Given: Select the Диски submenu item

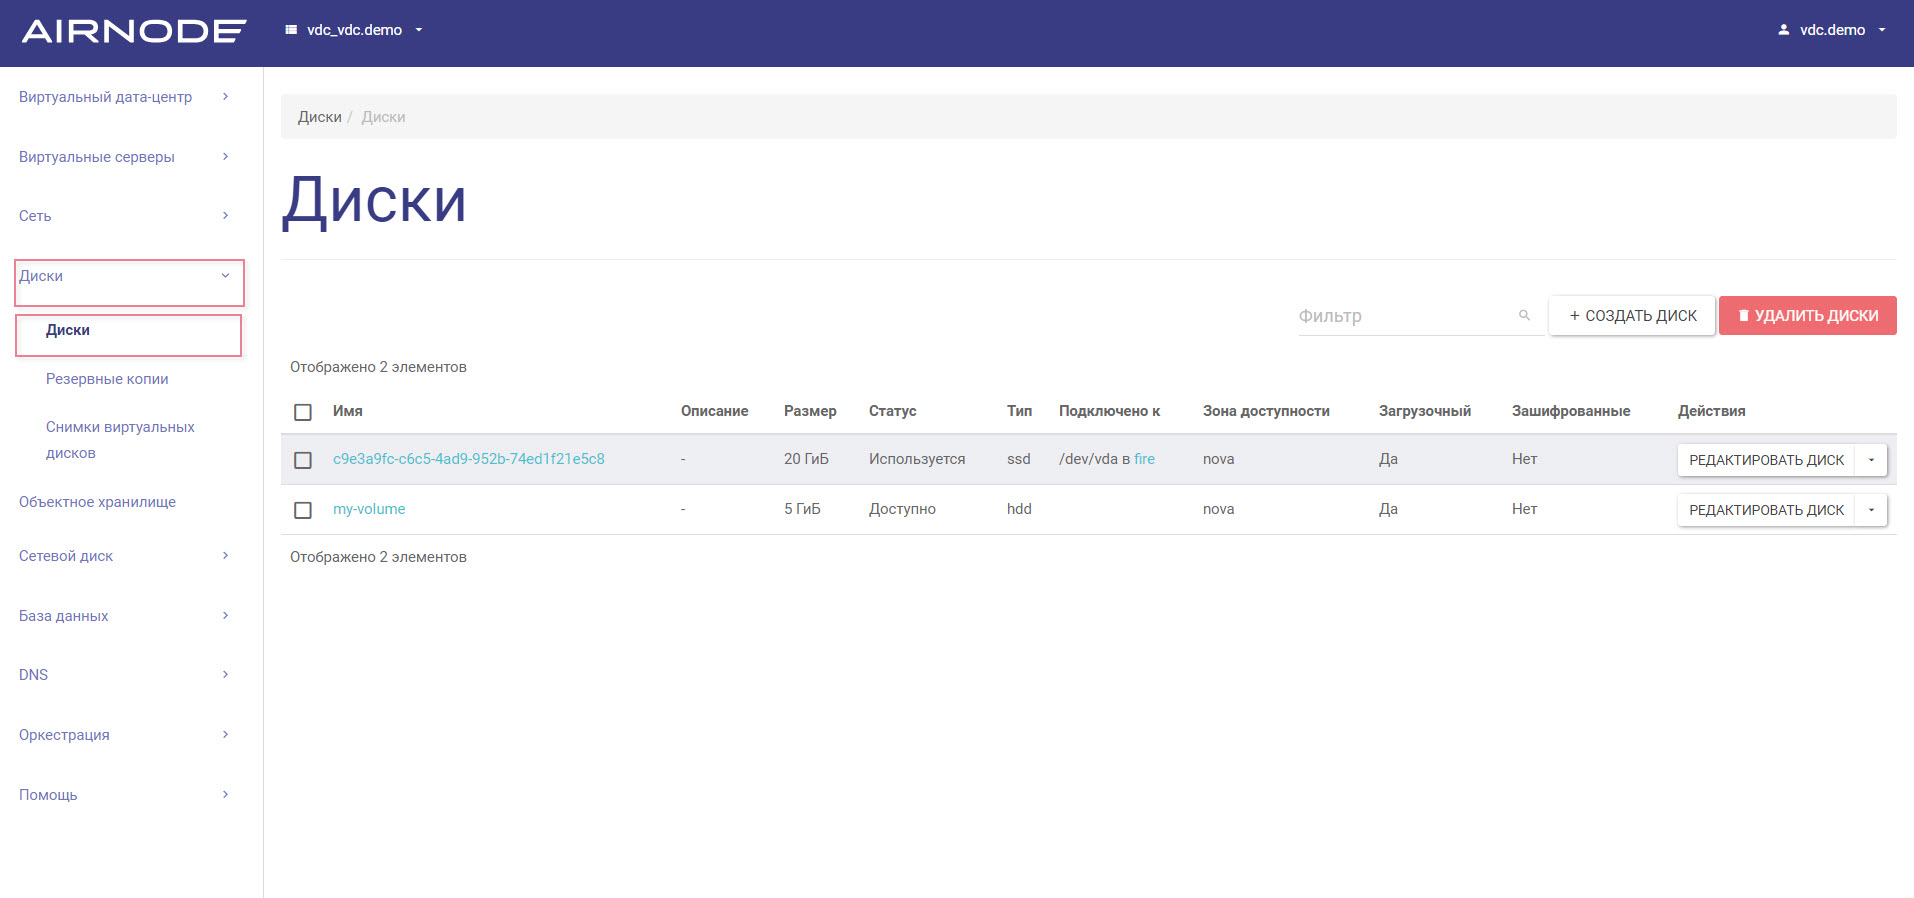Looking at the screenshot, I should click(x=68, y=330).
